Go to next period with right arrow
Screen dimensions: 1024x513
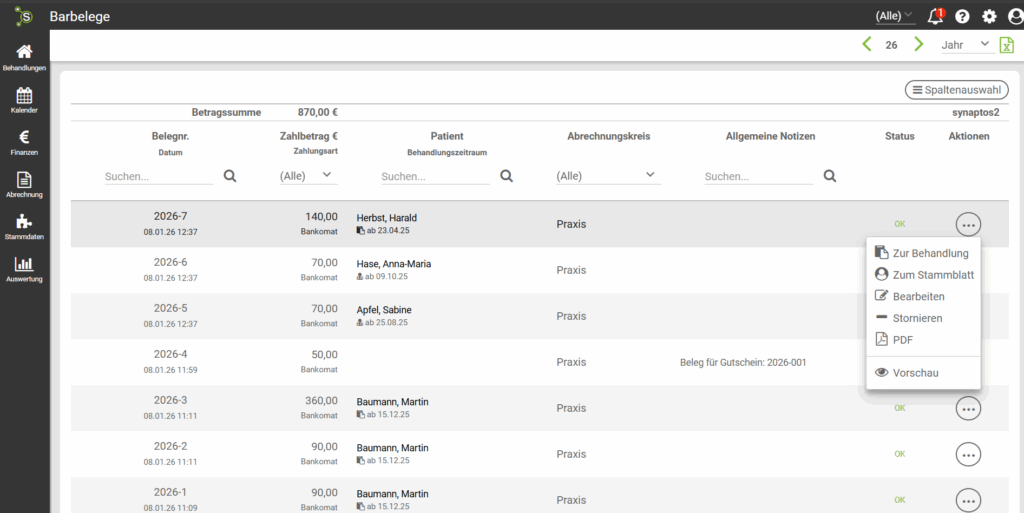point(918,45)
